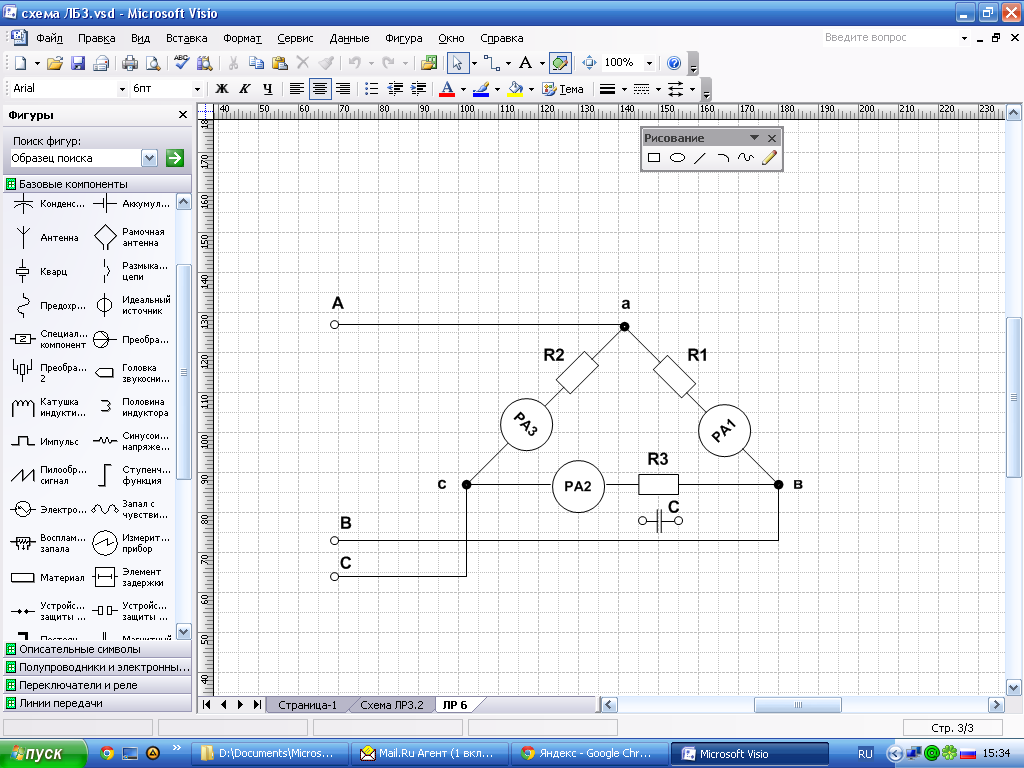Delete selection with X icon
1024x768 pixels.
(302, 63)
